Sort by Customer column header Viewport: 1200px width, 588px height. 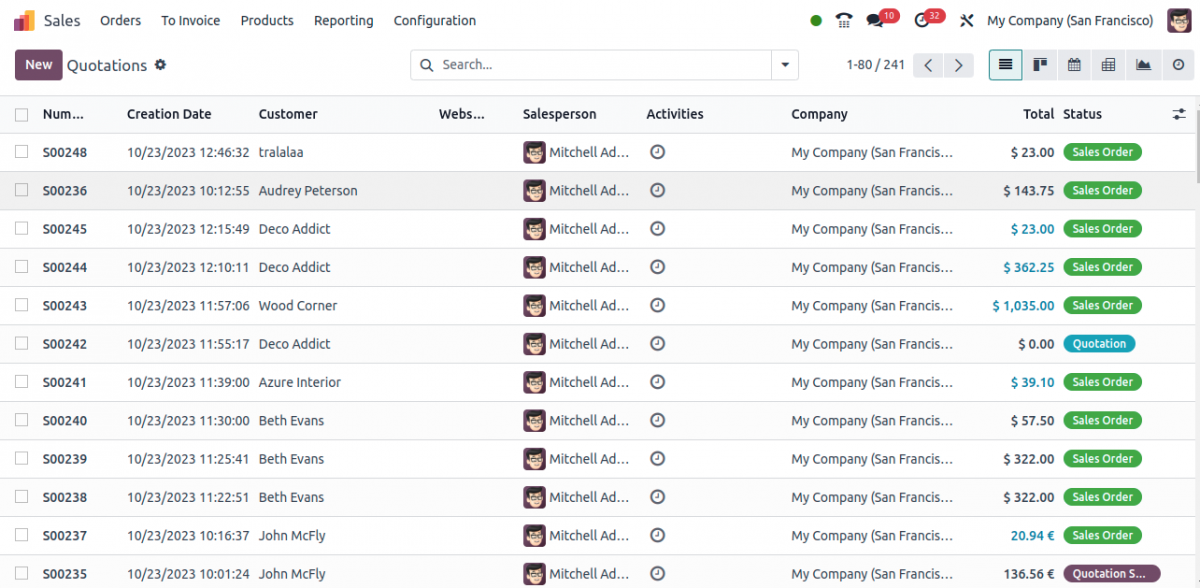coord(288,114)
